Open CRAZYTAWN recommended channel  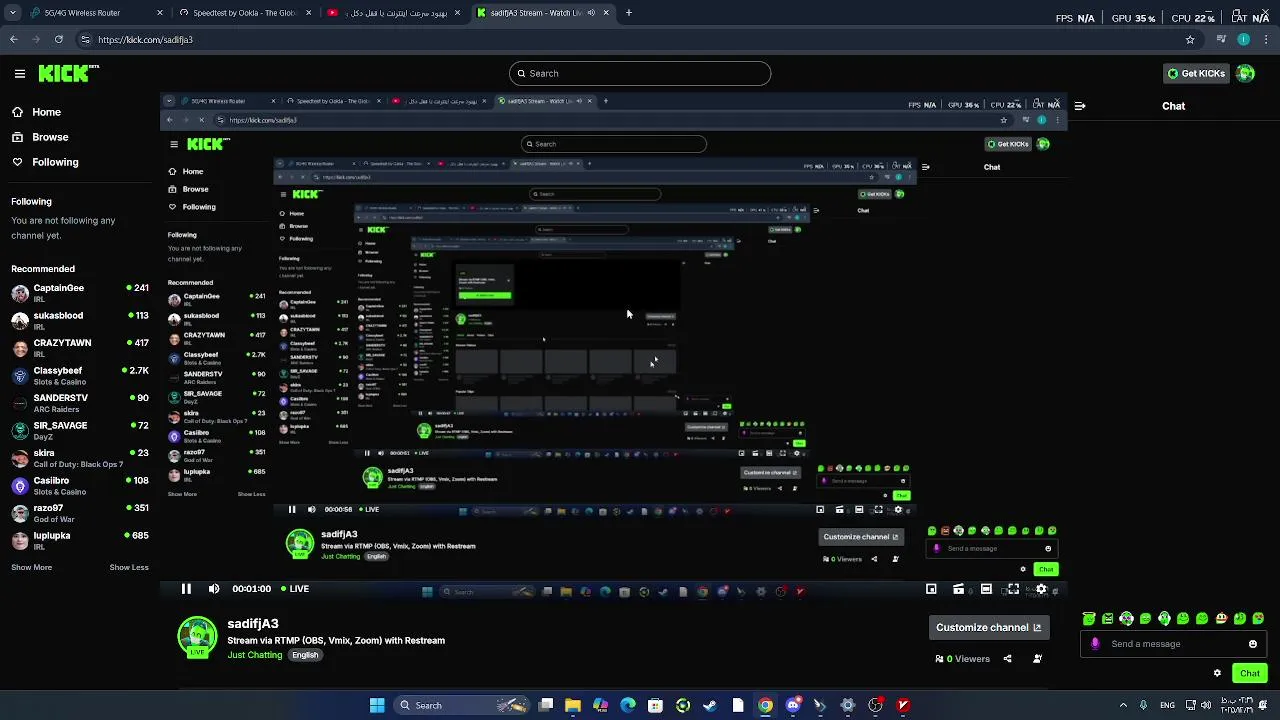[80, 347]
